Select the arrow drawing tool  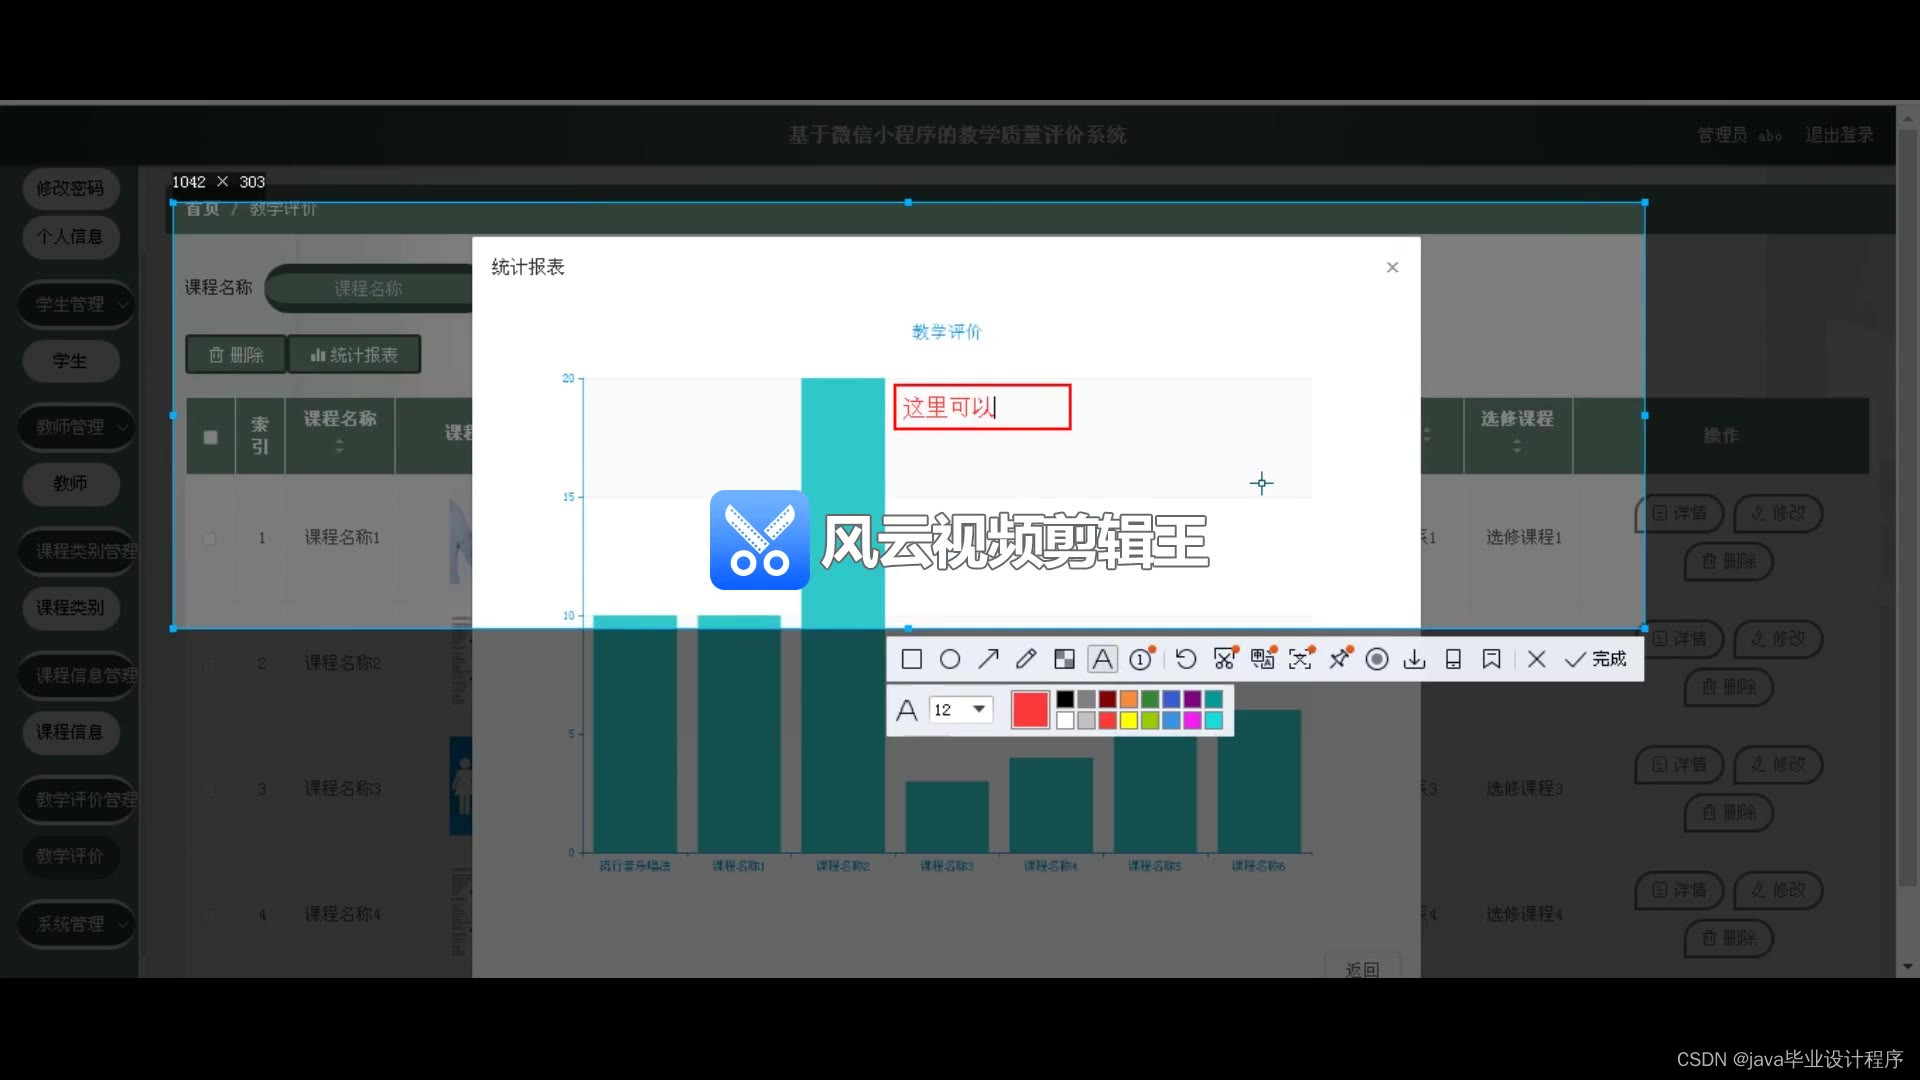click(x=988, y=659)
